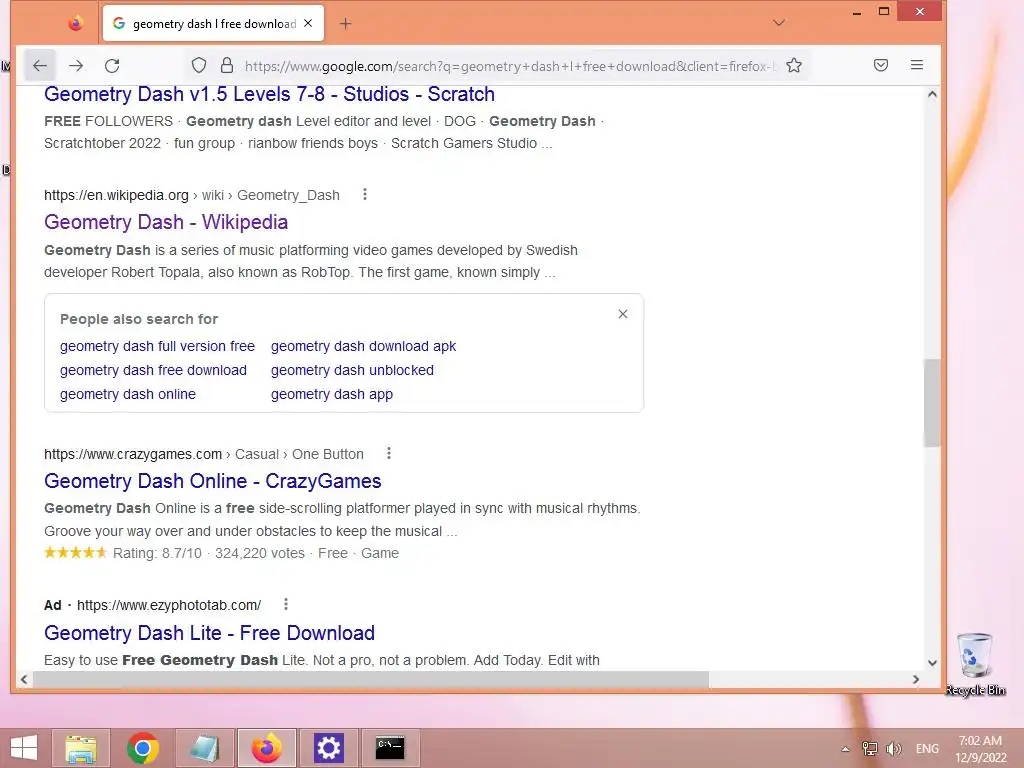1024x768 pixels.
Task: Open the Geometry Dash - Wikipedia result
Action: (166, 222)
